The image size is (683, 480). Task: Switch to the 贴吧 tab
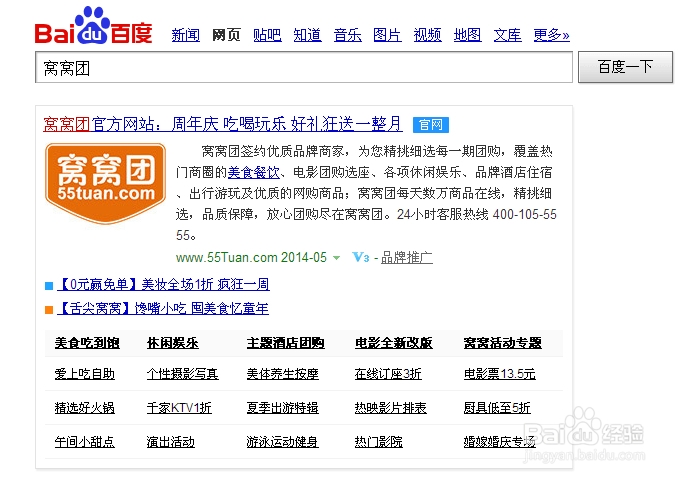(x=267, y=35)
